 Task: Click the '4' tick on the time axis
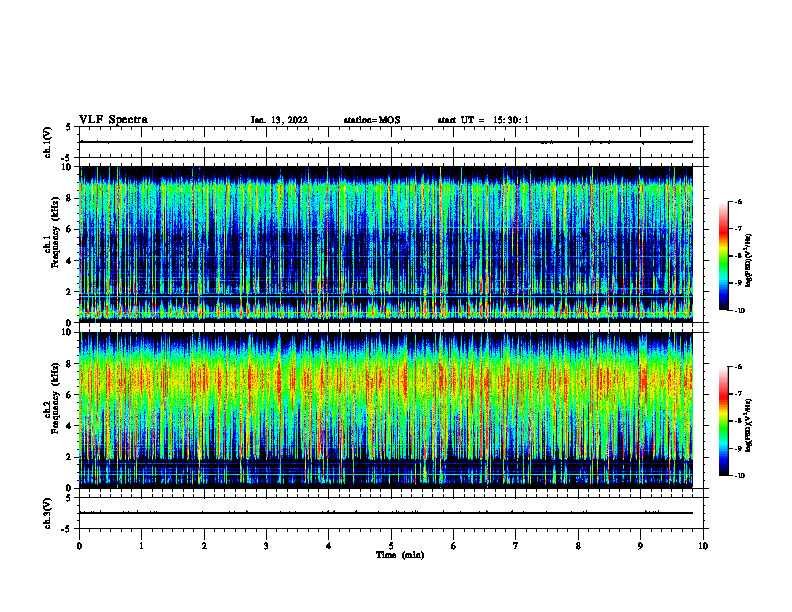tap(329, 546)
